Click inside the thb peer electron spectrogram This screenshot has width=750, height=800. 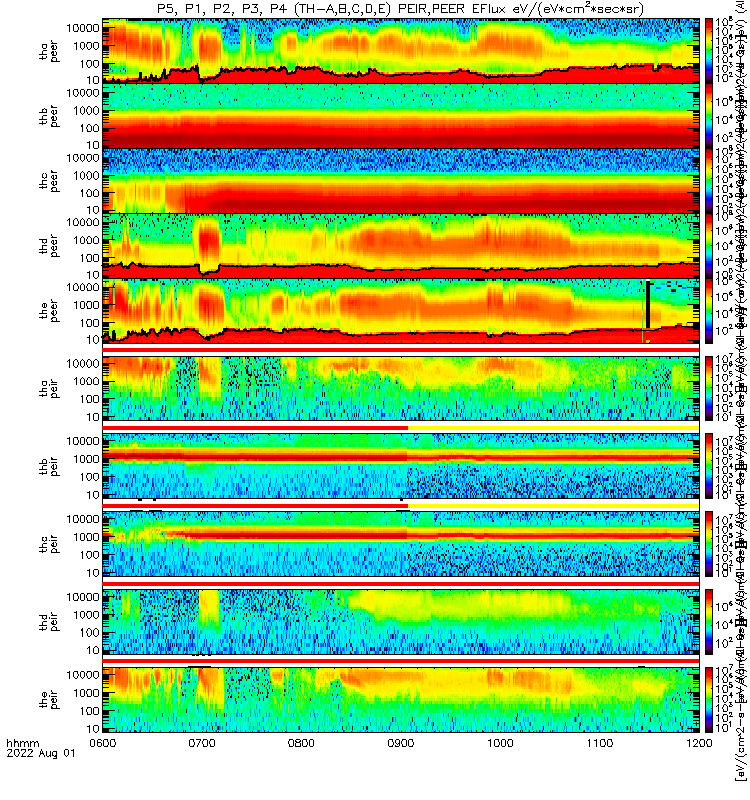point(401,116)
